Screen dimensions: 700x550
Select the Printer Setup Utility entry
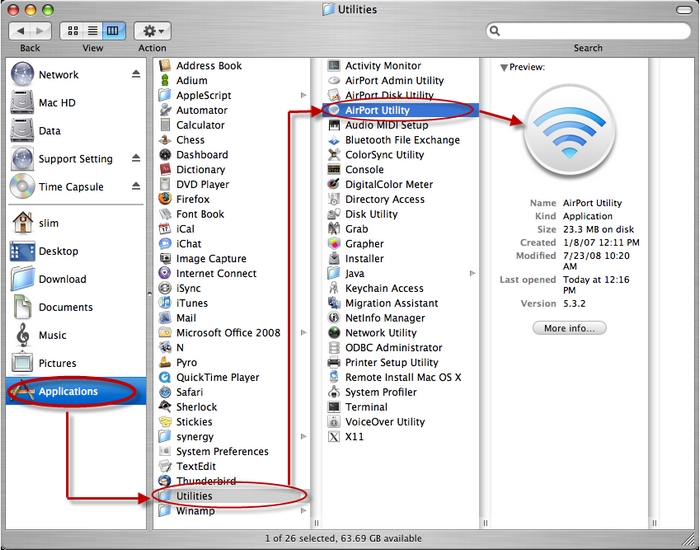pos(400,362)
